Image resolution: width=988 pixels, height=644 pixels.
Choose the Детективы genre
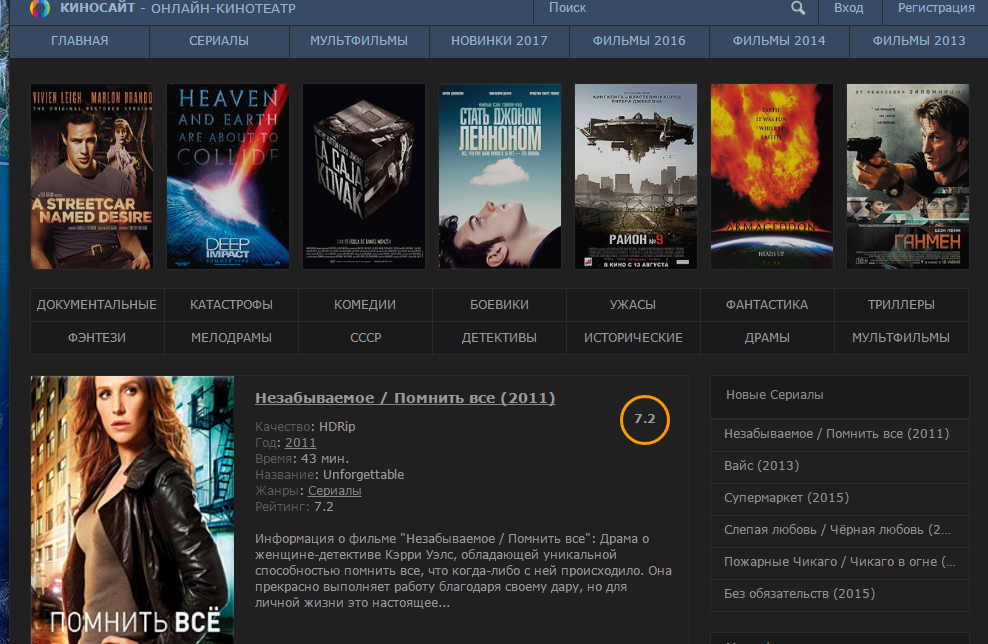point(499,338)
